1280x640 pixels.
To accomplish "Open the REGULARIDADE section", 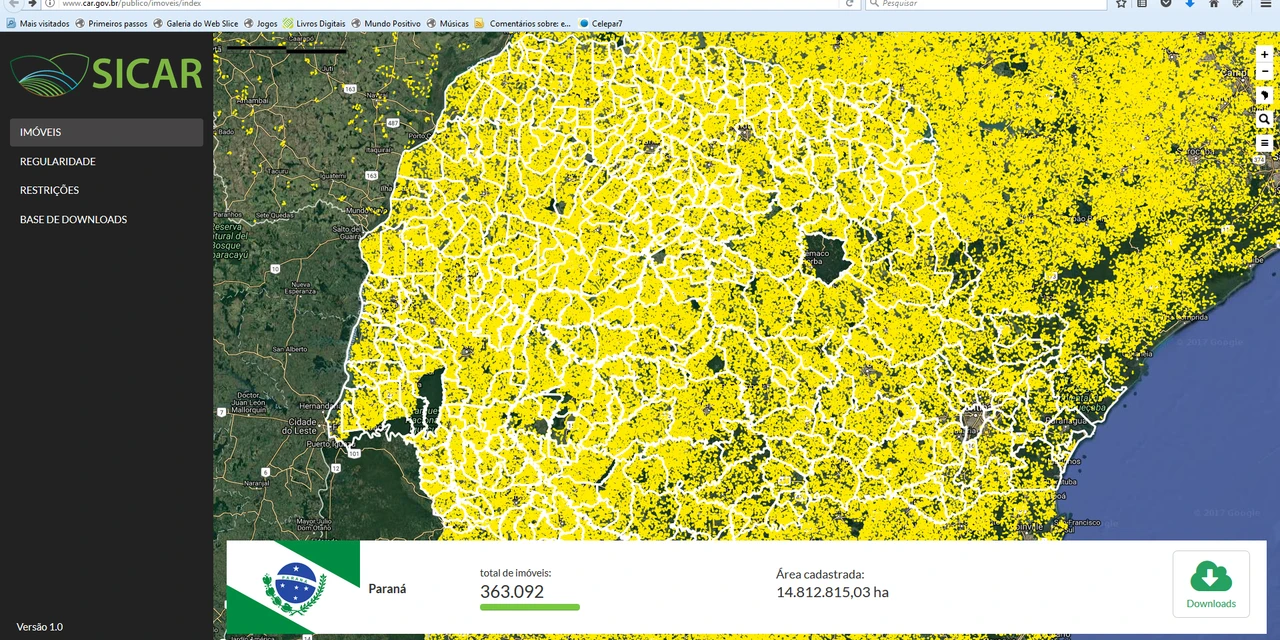I will [x=58, y=161].
